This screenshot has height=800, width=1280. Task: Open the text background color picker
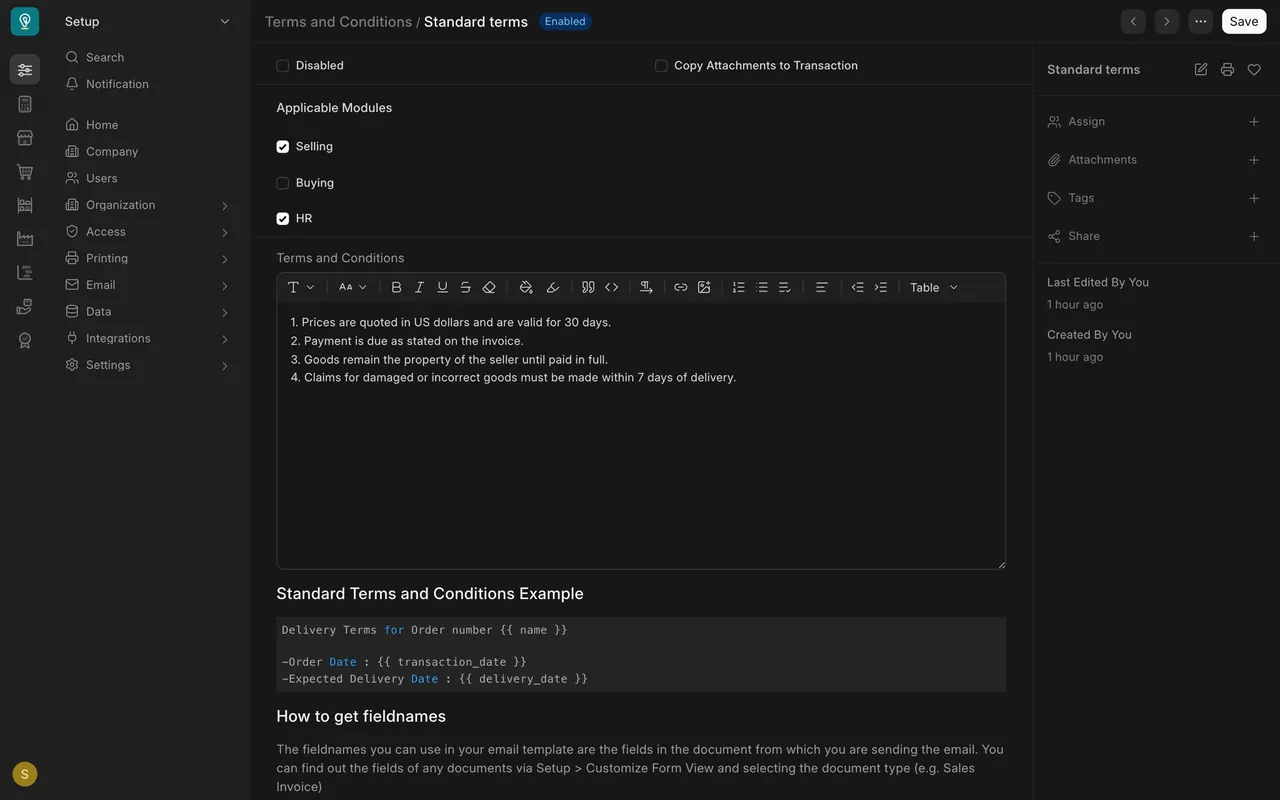click(x=526, y=287)
